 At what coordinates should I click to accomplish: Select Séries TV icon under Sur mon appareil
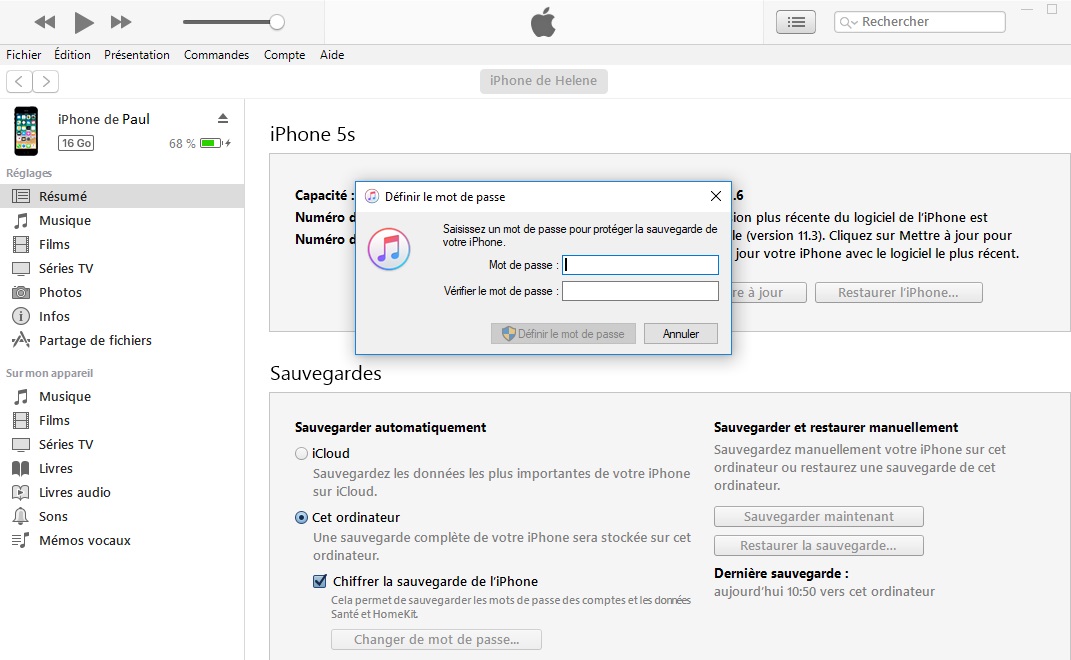[21, 445]
